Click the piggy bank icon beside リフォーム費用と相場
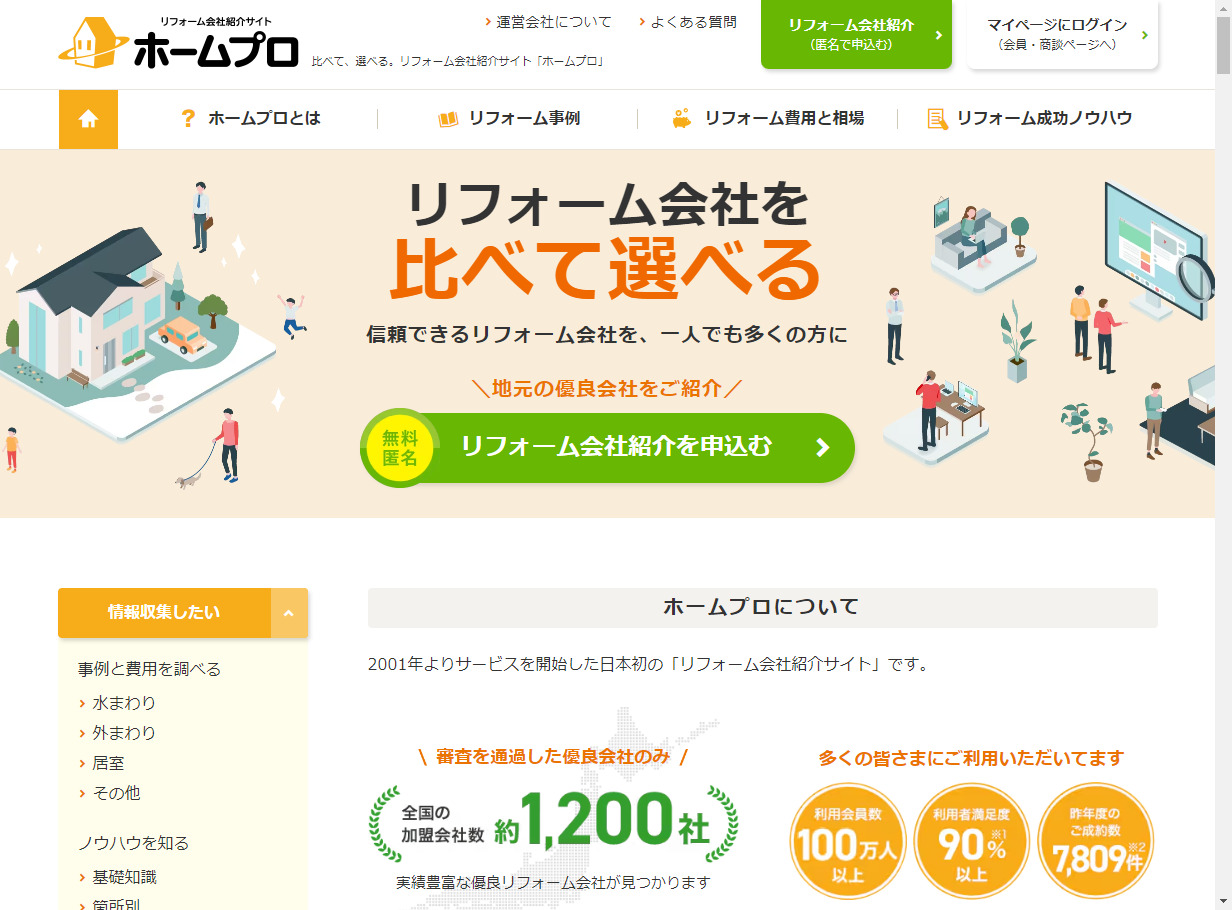The width and height of the screenshot is (1232, 910). 683,118
